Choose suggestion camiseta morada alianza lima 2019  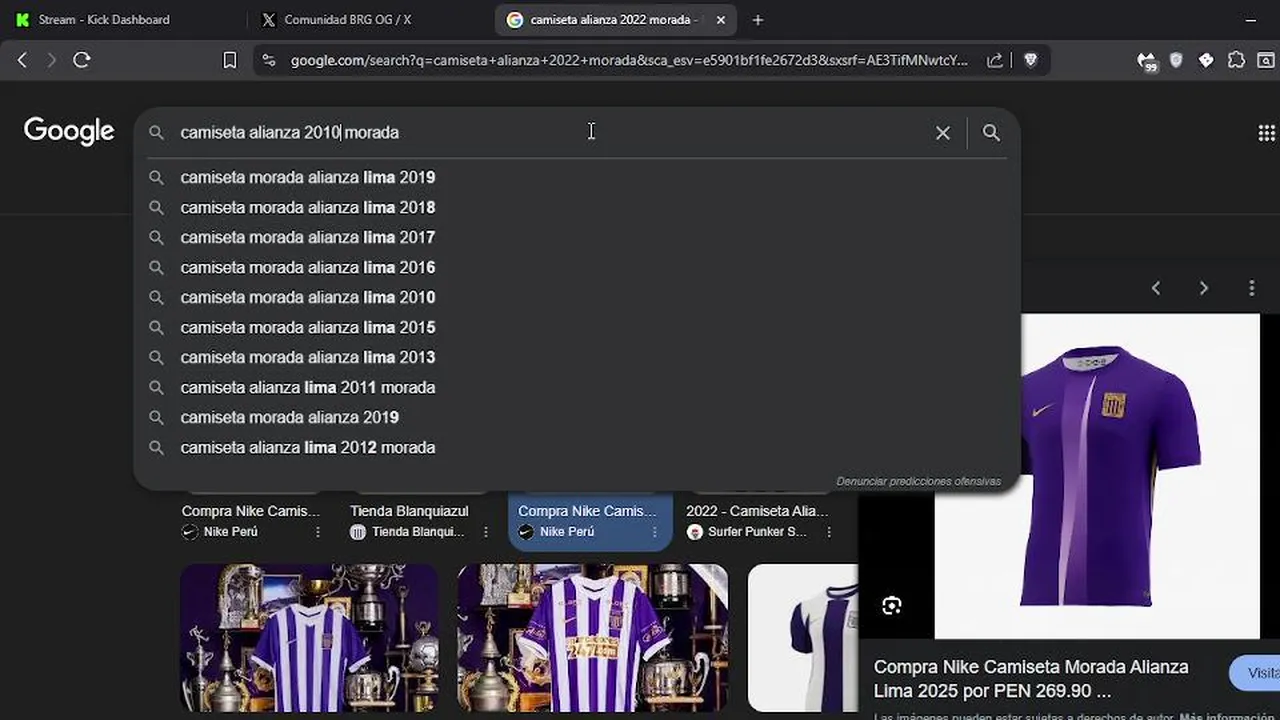click(577, 177)
